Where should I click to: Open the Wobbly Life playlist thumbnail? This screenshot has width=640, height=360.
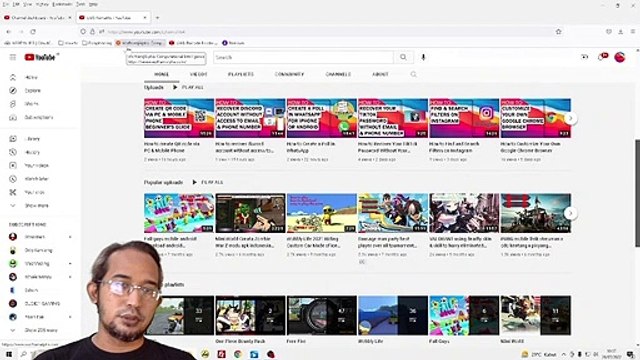point(393,316)
